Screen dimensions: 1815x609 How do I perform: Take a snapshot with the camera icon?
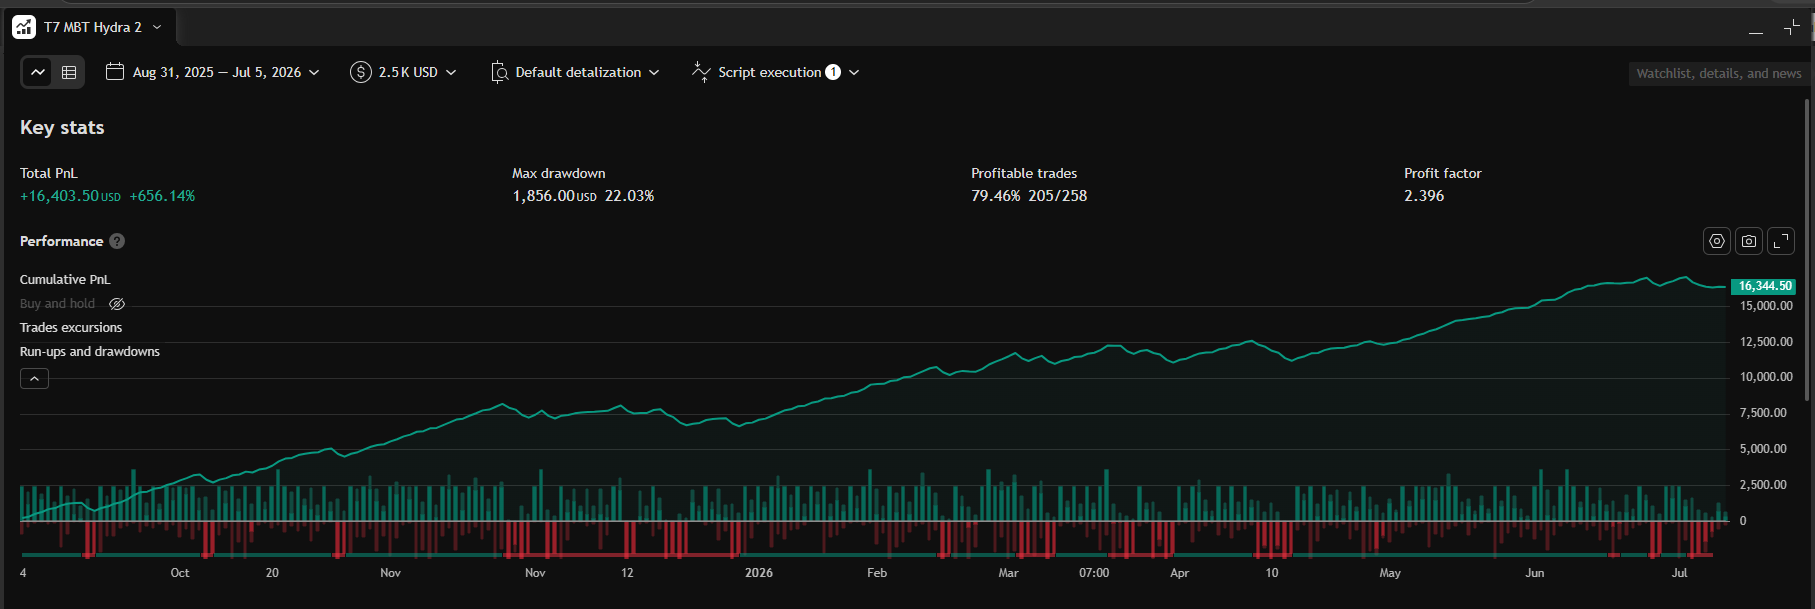(1749, 241)
